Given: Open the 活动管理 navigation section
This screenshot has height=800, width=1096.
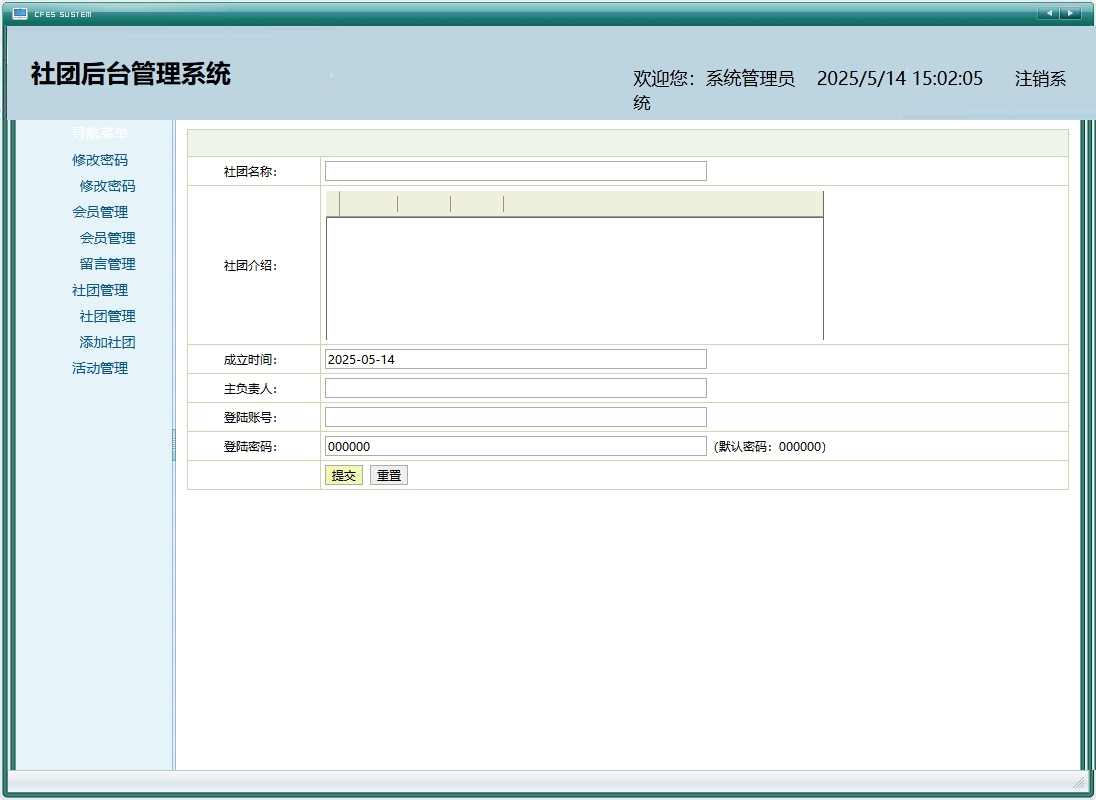Looking at the screenshot, I should pyautogui.click(x=100, y=367).
